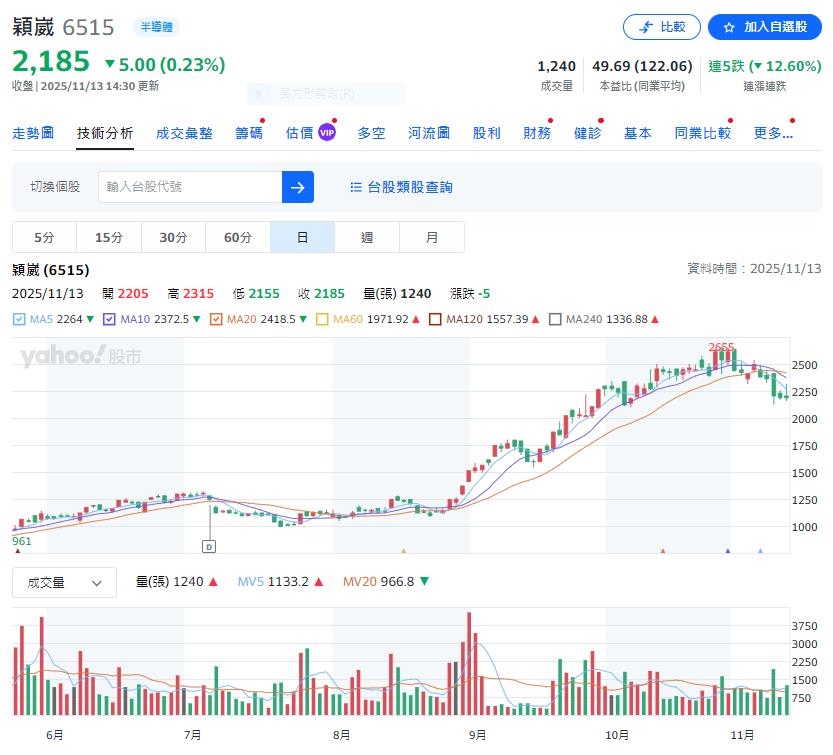Select the 60分 timeframe tab
833x755 pixels.
pyautogui.click(x=237, y=237)
